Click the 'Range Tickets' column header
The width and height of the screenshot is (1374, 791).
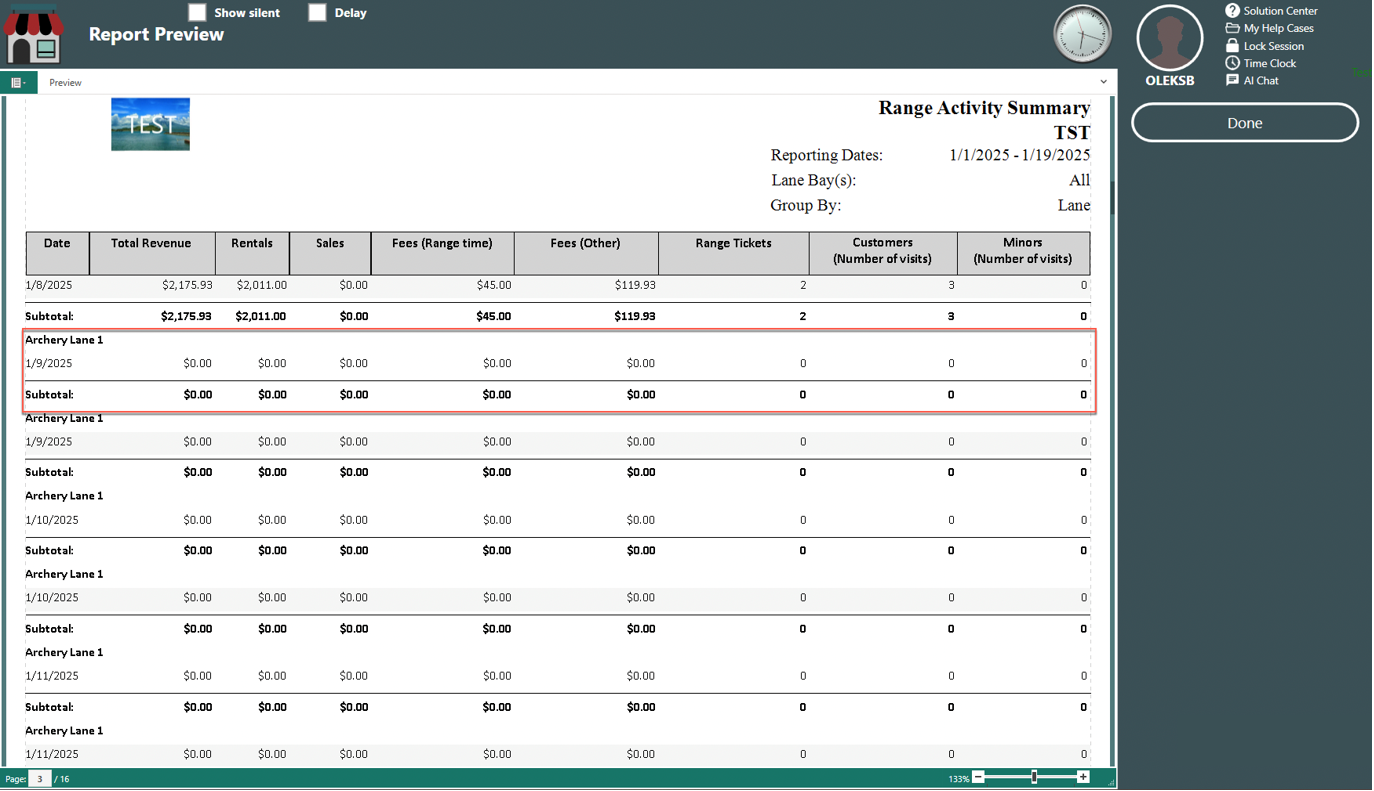coord(734,253)
